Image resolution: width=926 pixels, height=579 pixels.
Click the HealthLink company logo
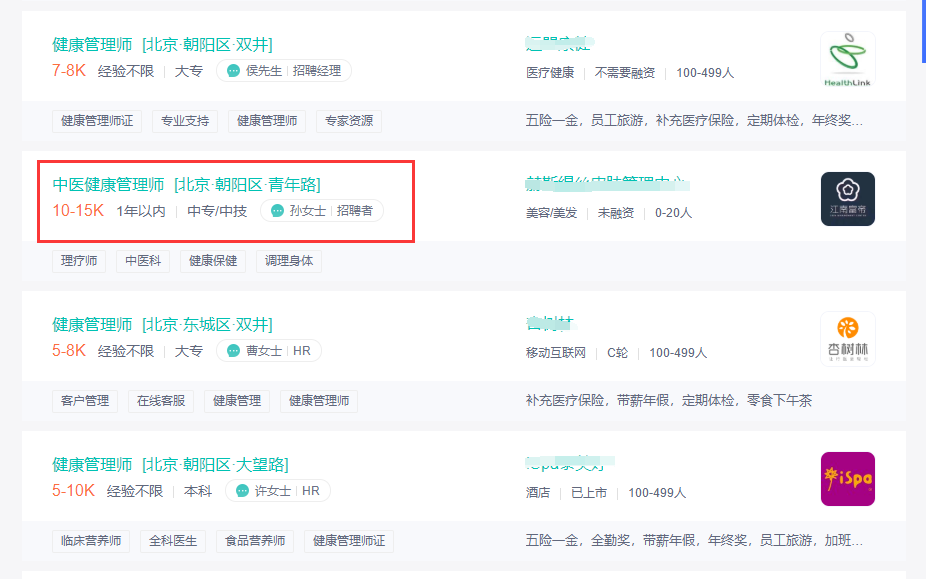click(847, 59)
